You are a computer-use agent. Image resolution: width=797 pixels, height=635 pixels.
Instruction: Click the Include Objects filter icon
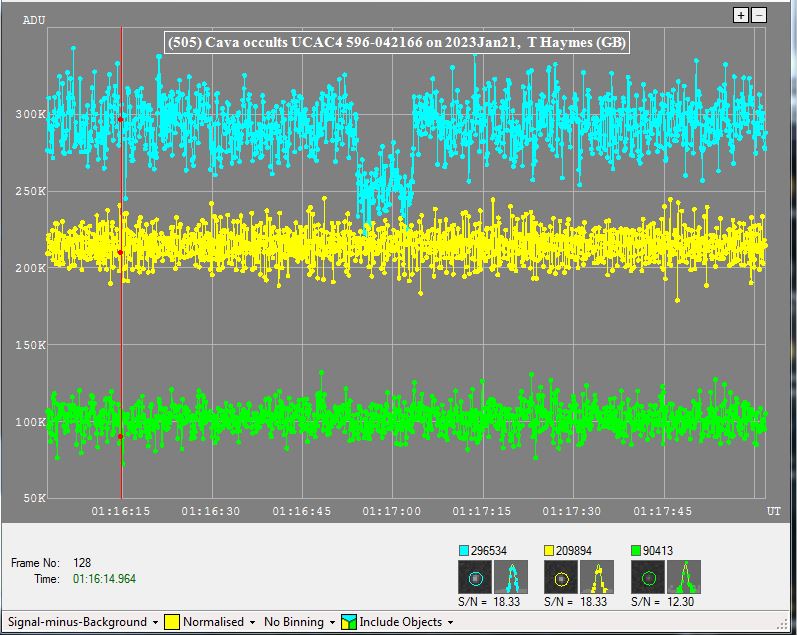coord(349,622)
